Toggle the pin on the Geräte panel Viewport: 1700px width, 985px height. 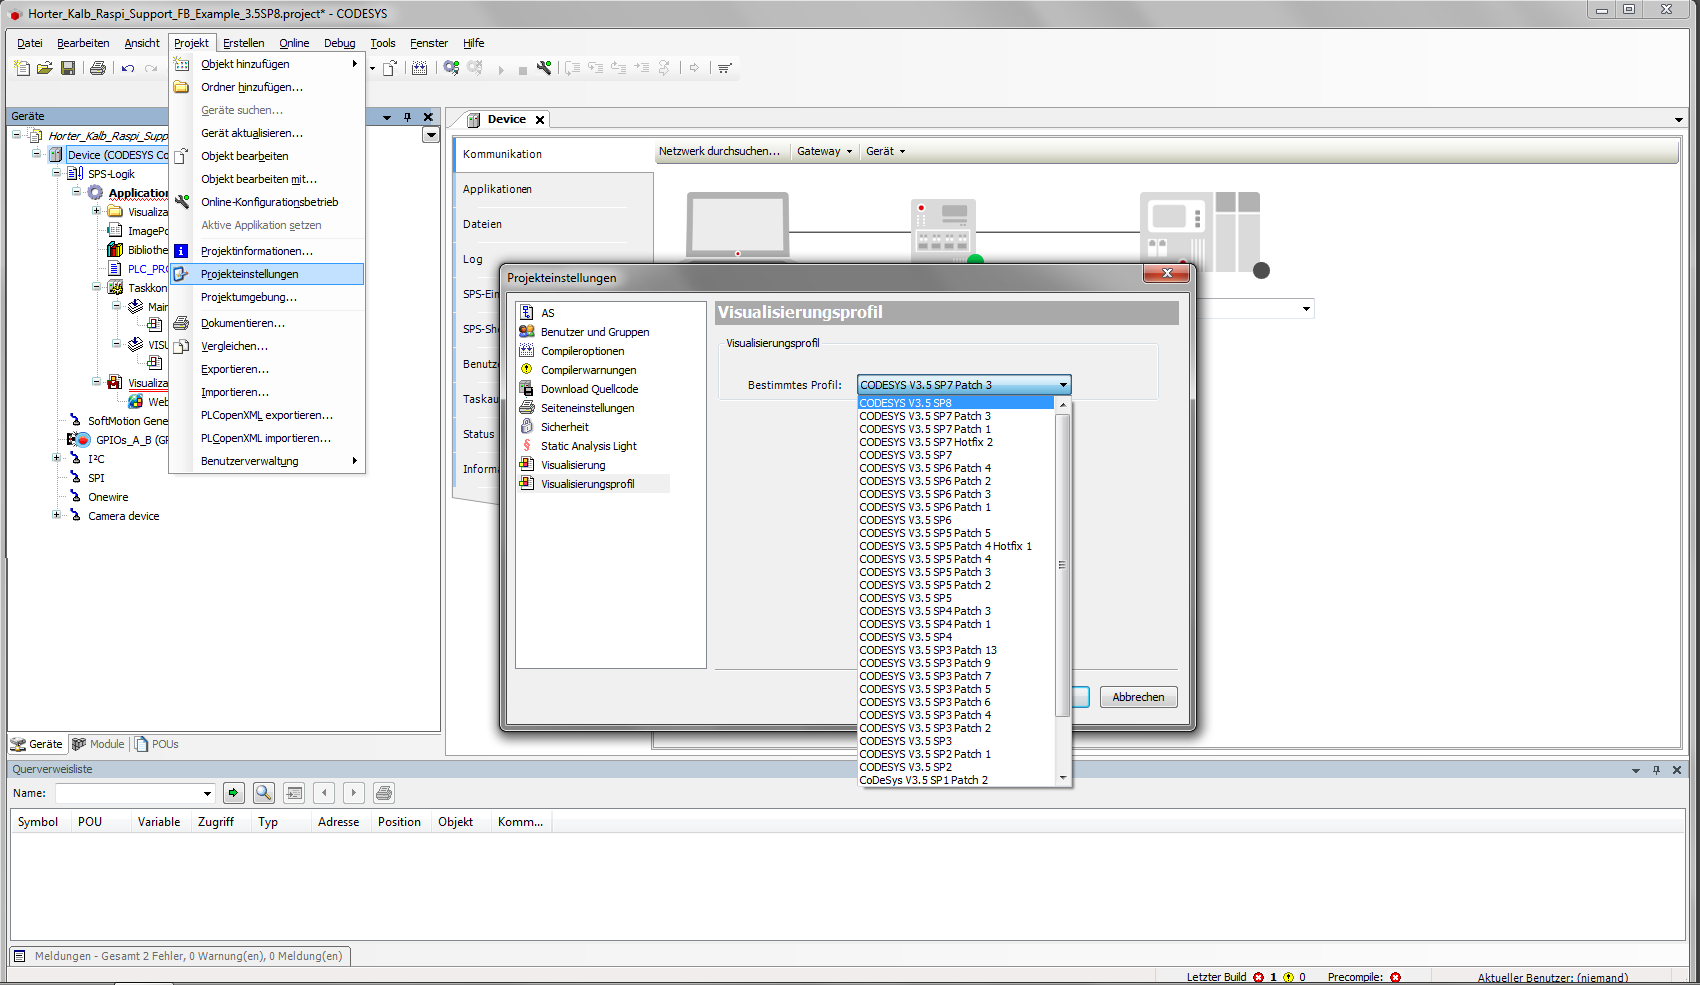point(407,117)
